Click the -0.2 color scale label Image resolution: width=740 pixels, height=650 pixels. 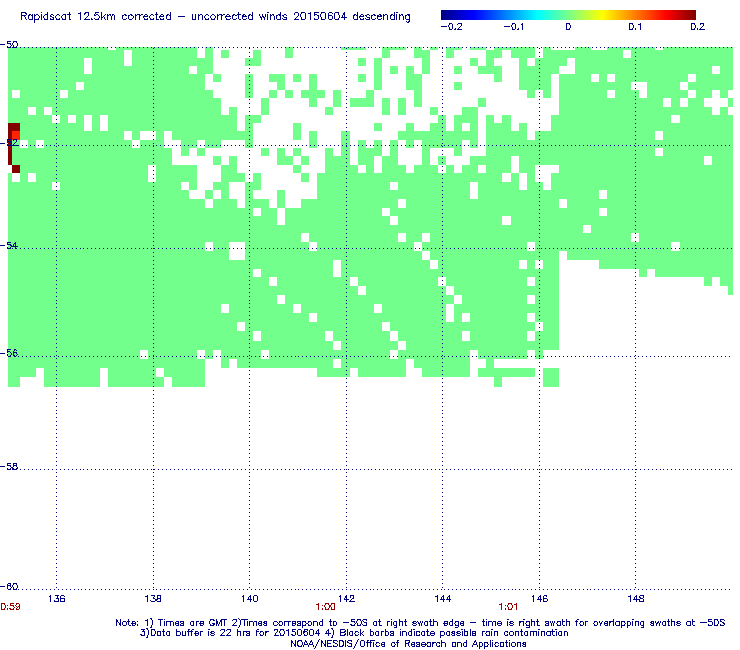click(451, 27)
